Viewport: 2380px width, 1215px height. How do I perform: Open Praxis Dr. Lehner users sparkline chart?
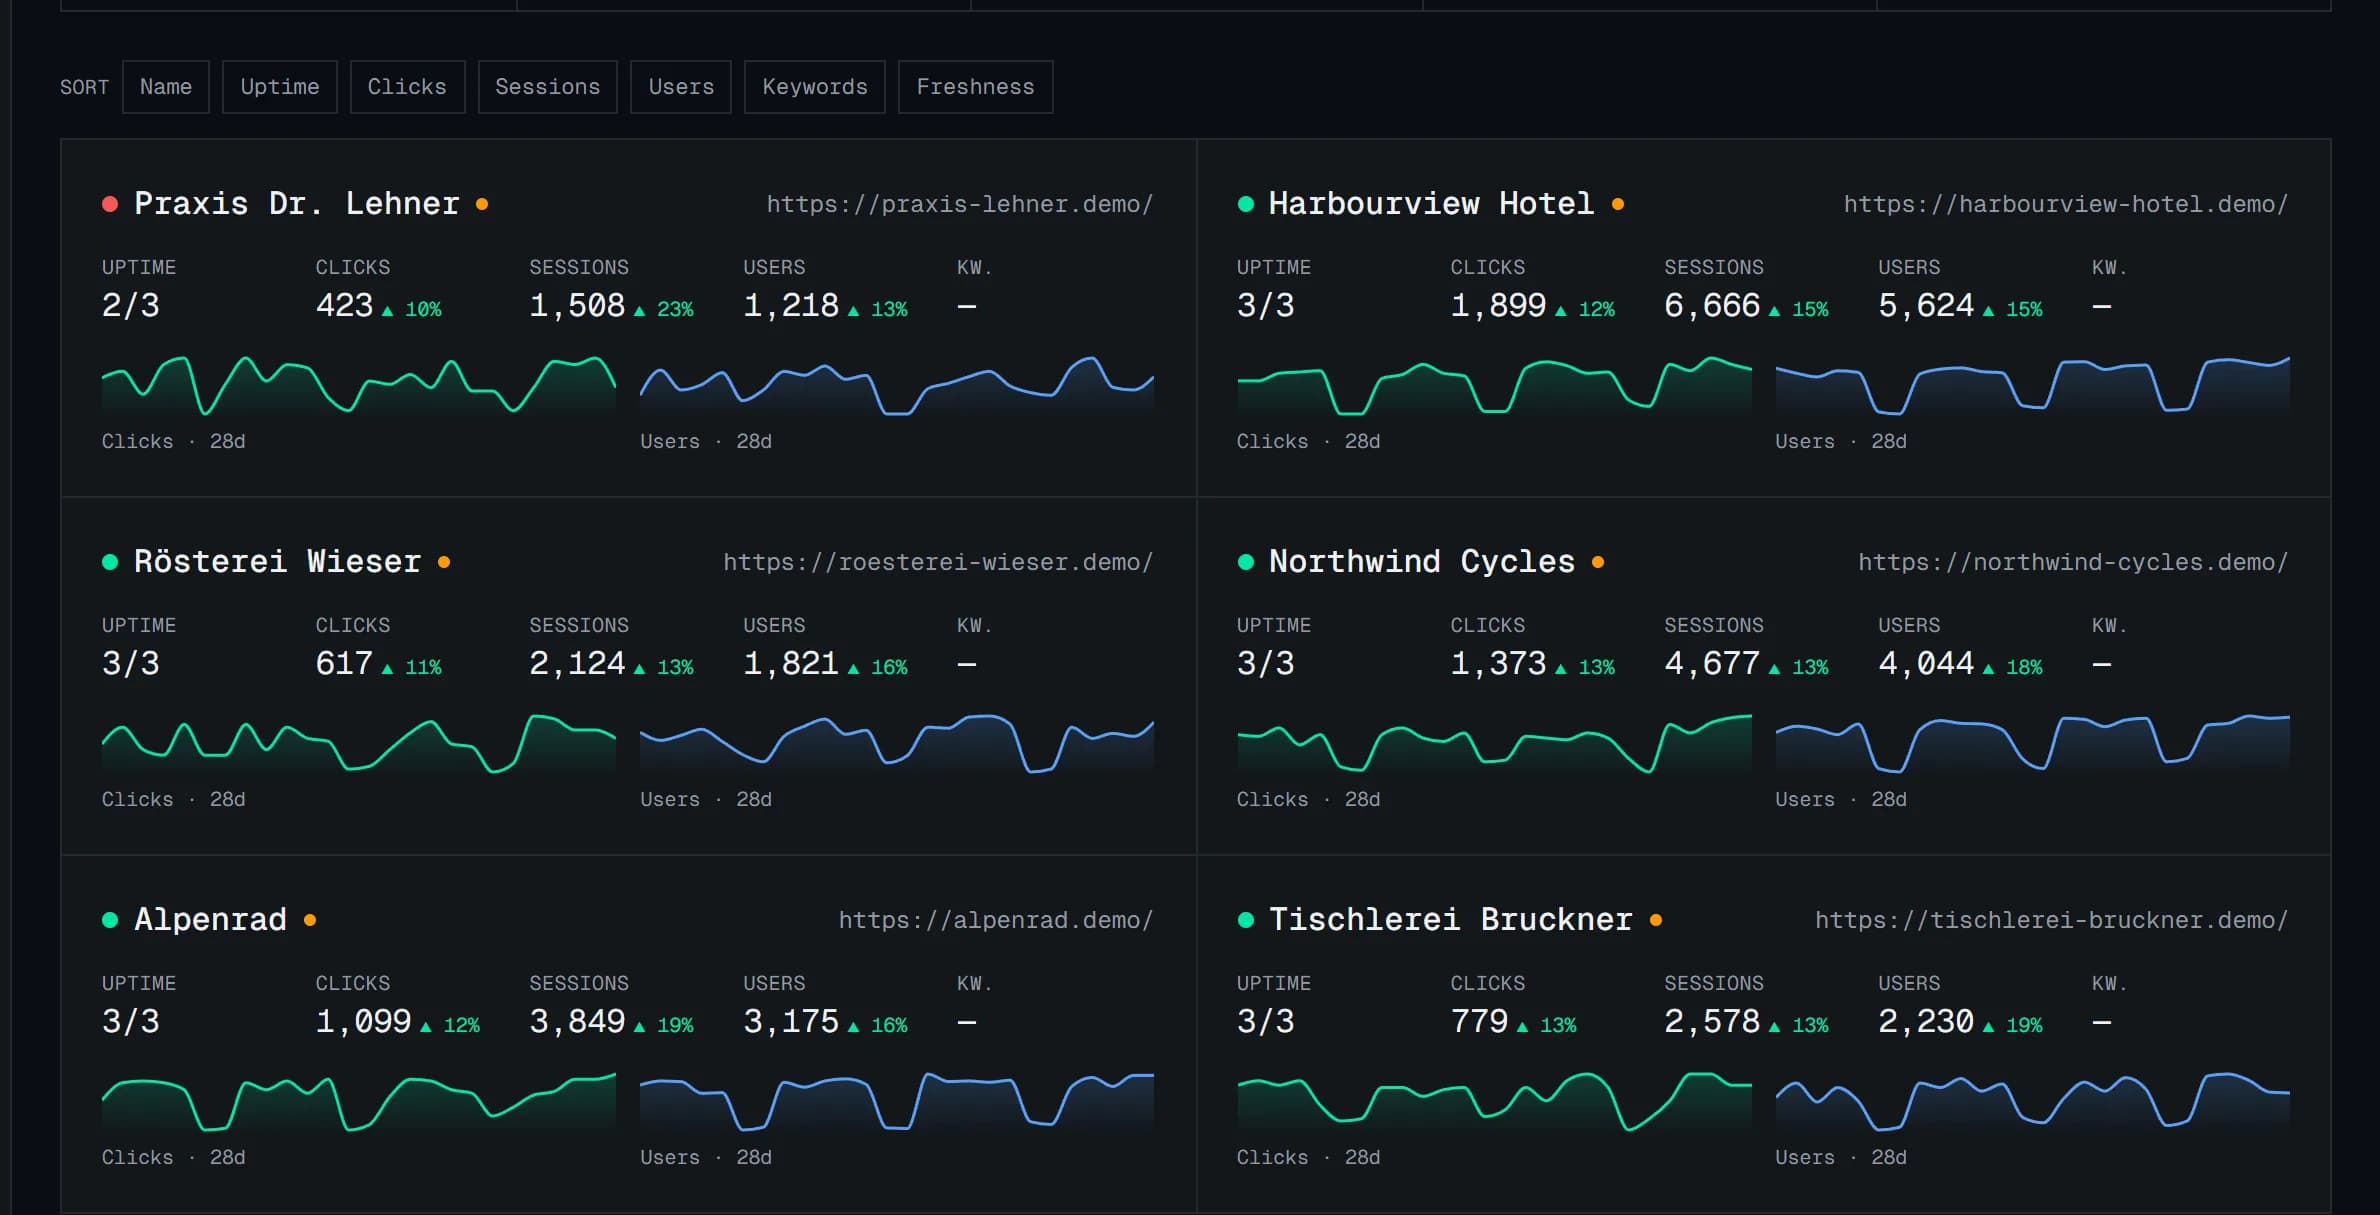[897, 385]
